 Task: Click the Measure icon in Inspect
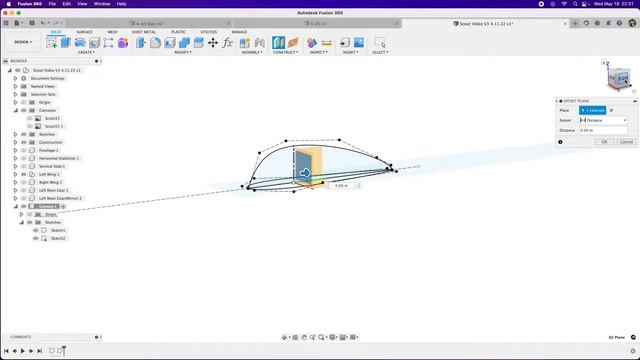coord(326,42)
